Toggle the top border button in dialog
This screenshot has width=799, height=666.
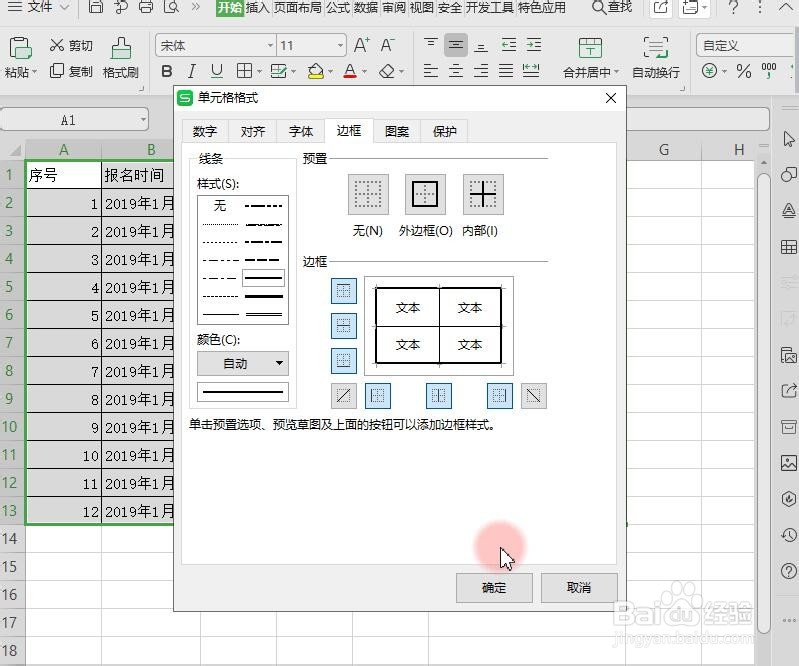click(343, 291)
